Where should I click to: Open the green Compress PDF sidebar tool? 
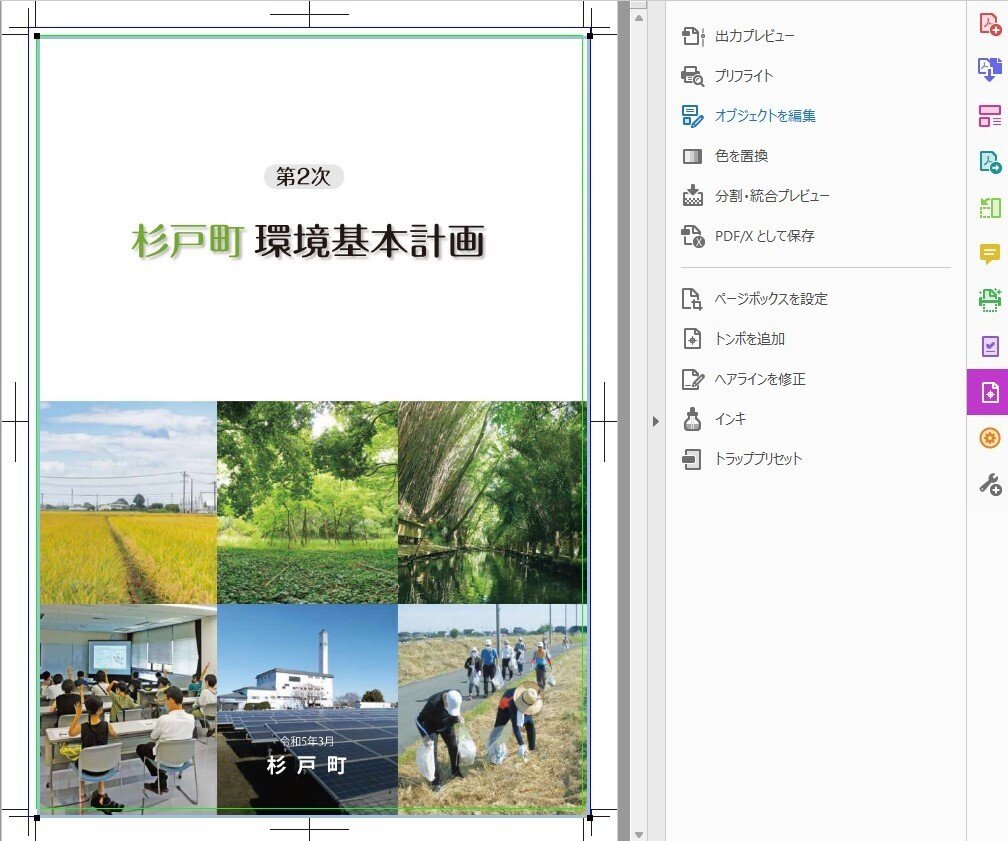click(990, 208)
